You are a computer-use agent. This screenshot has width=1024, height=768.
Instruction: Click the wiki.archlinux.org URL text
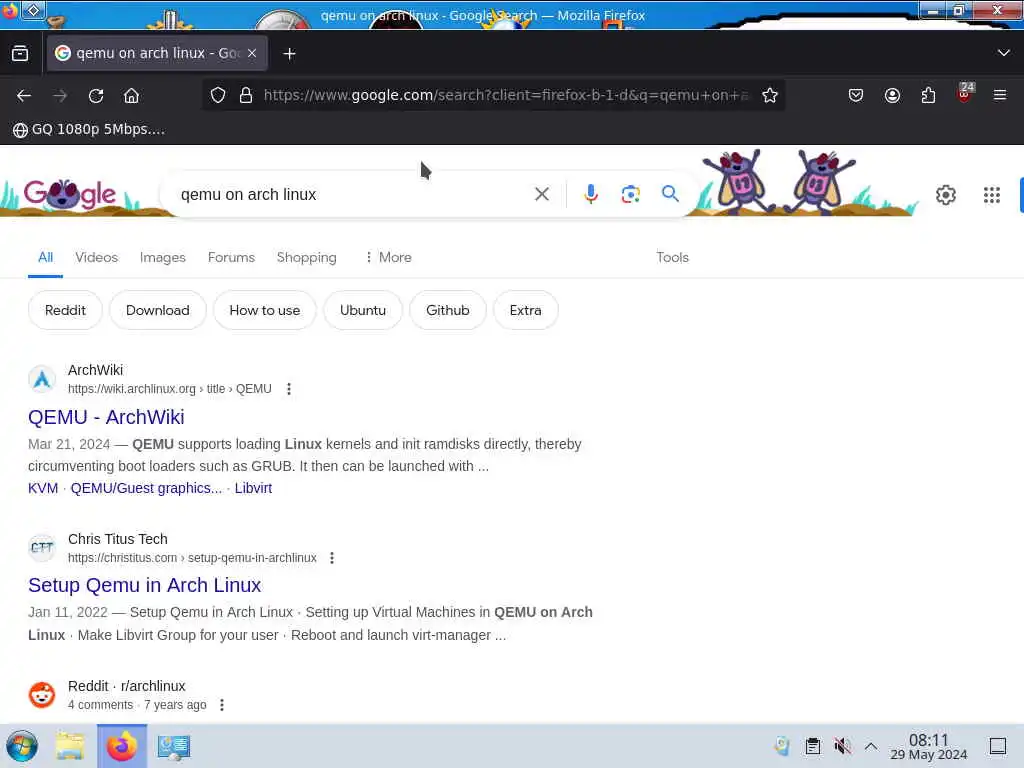pyautogui.click(x=170, y=389)
